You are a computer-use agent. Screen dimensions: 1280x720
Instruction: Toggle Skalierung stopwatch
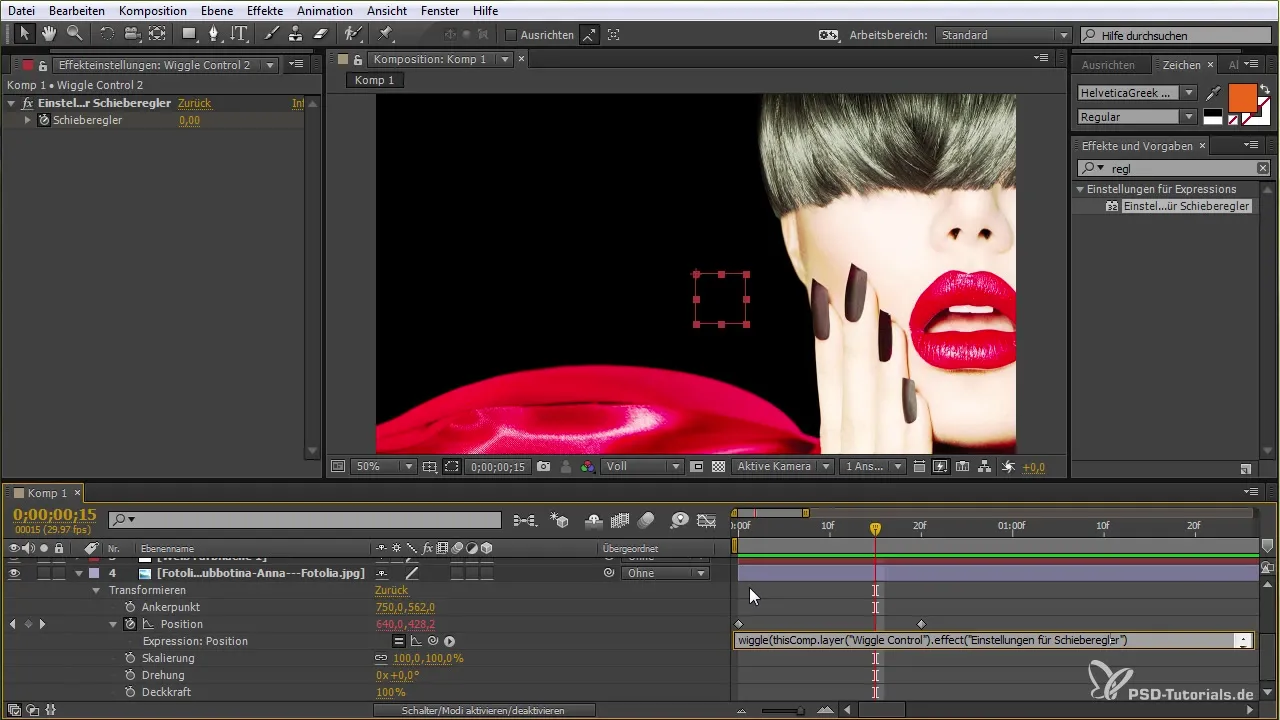[130, 658]
